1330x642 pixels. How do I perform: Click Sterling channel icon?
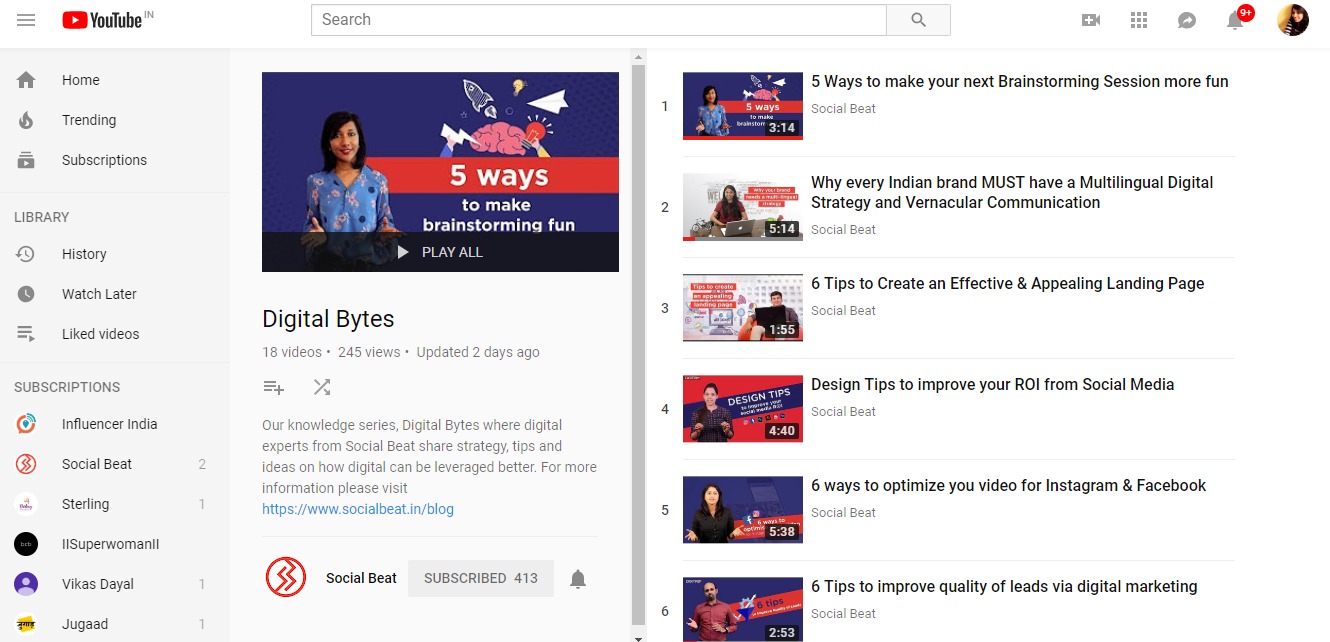click(x=26, y=504)
